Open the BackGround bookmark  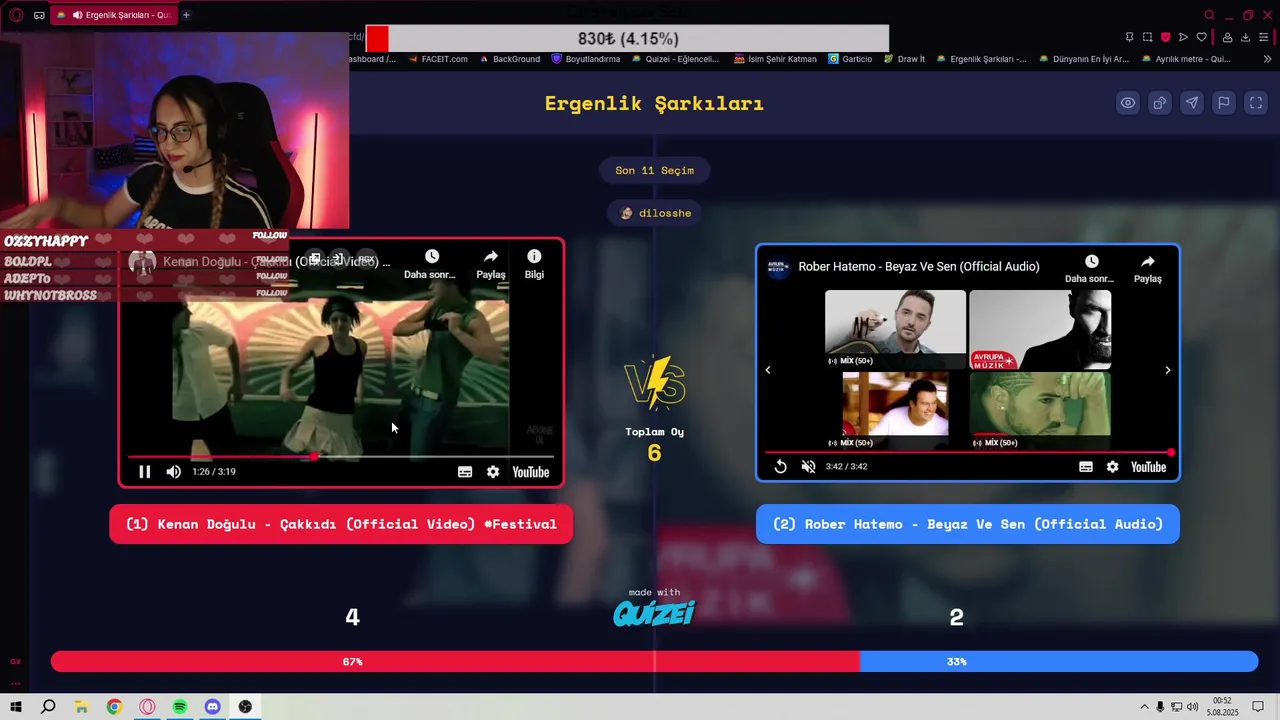[510, 59]
